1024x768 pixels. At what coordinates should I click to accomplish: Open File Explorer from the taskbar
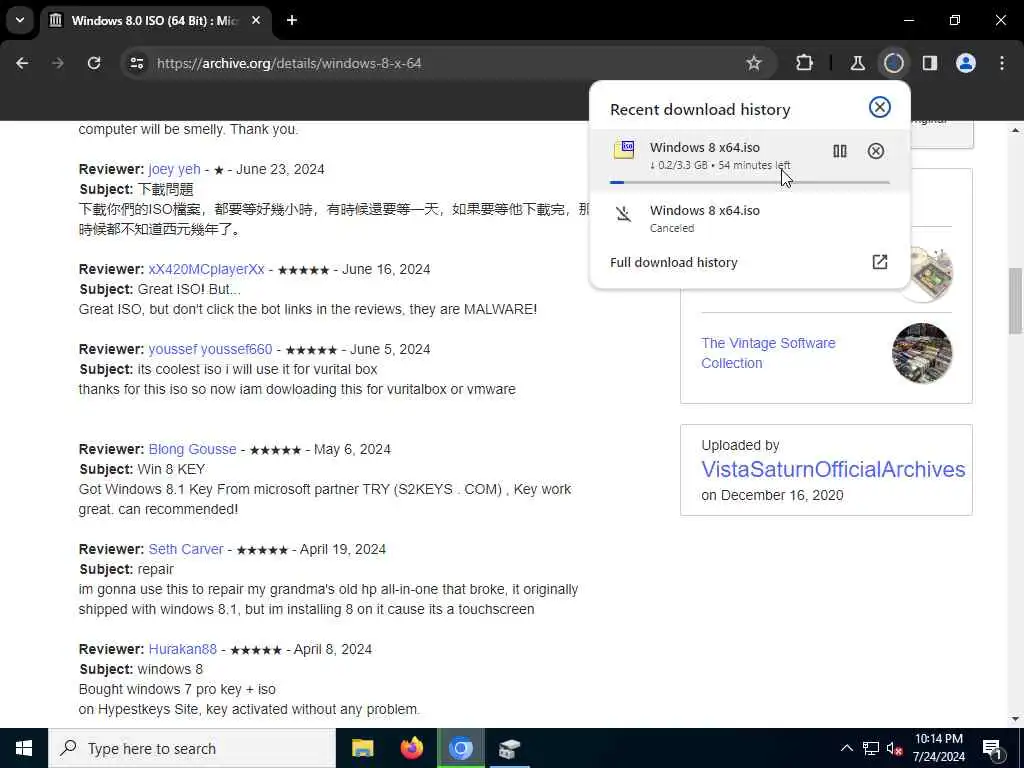coord(362,748)
